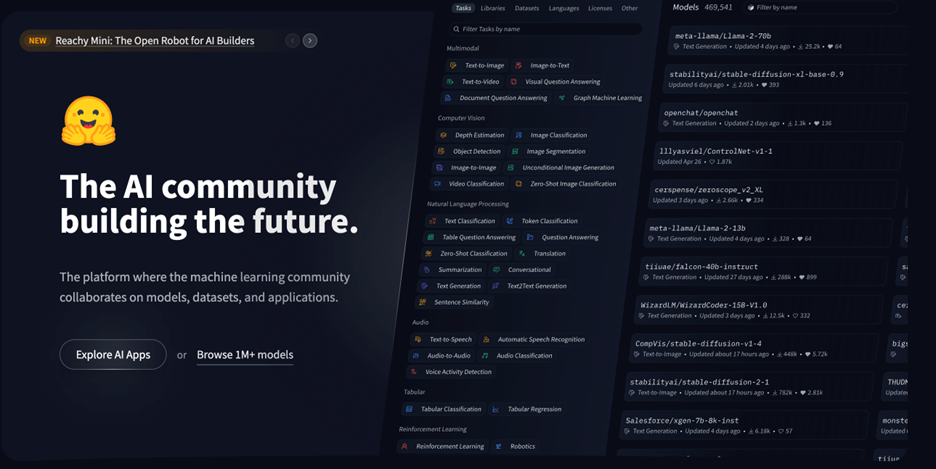This screenshot has width=936, height=469.
Task: Click the Text Classification task icon
Action: click(433, 221)
